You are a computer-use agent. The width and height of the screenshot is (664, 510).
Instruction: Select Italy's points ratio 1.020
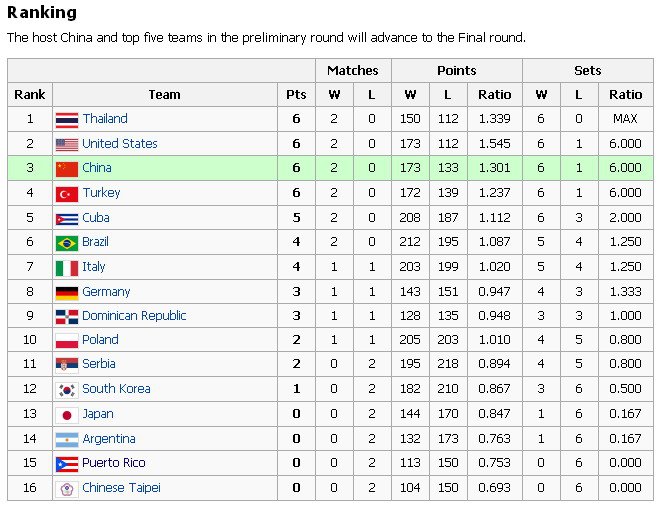coord(495,267)
